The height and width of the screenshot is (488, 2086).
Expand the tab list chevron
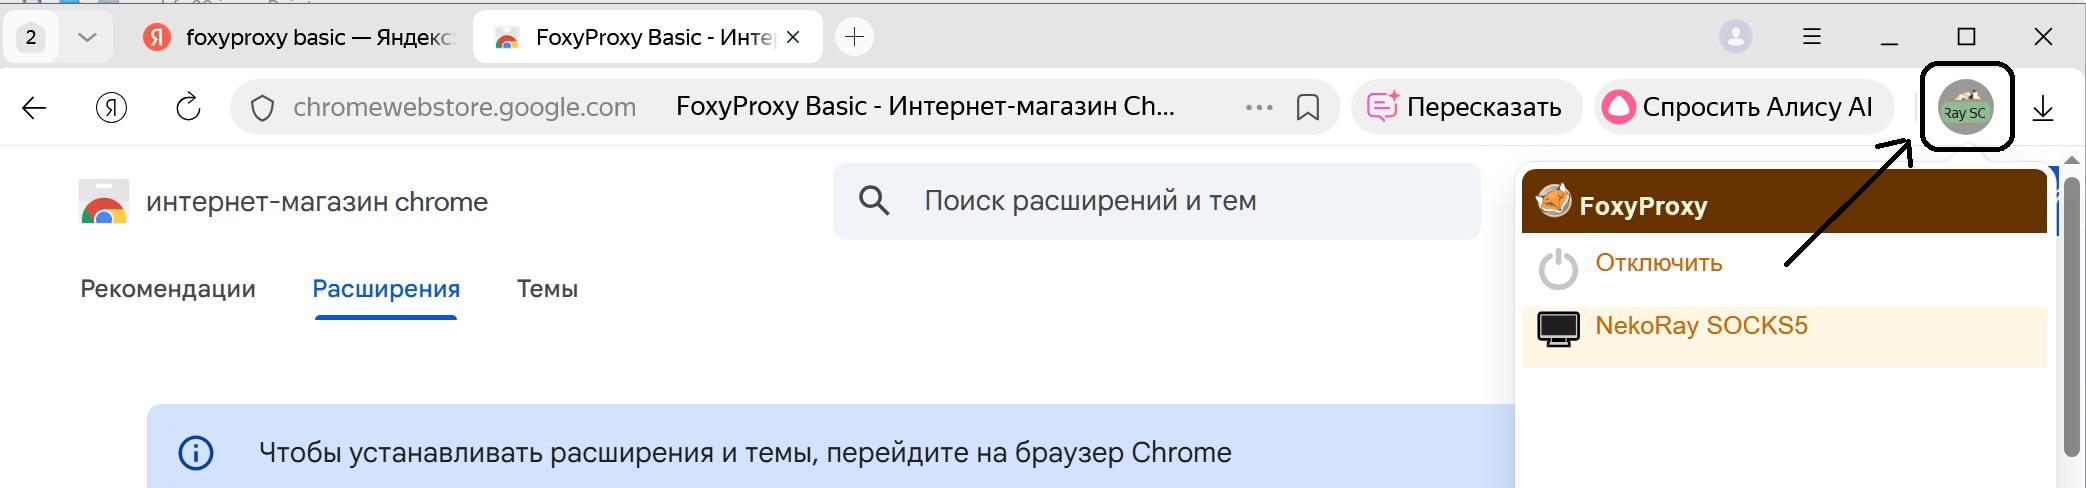[87, 37]
